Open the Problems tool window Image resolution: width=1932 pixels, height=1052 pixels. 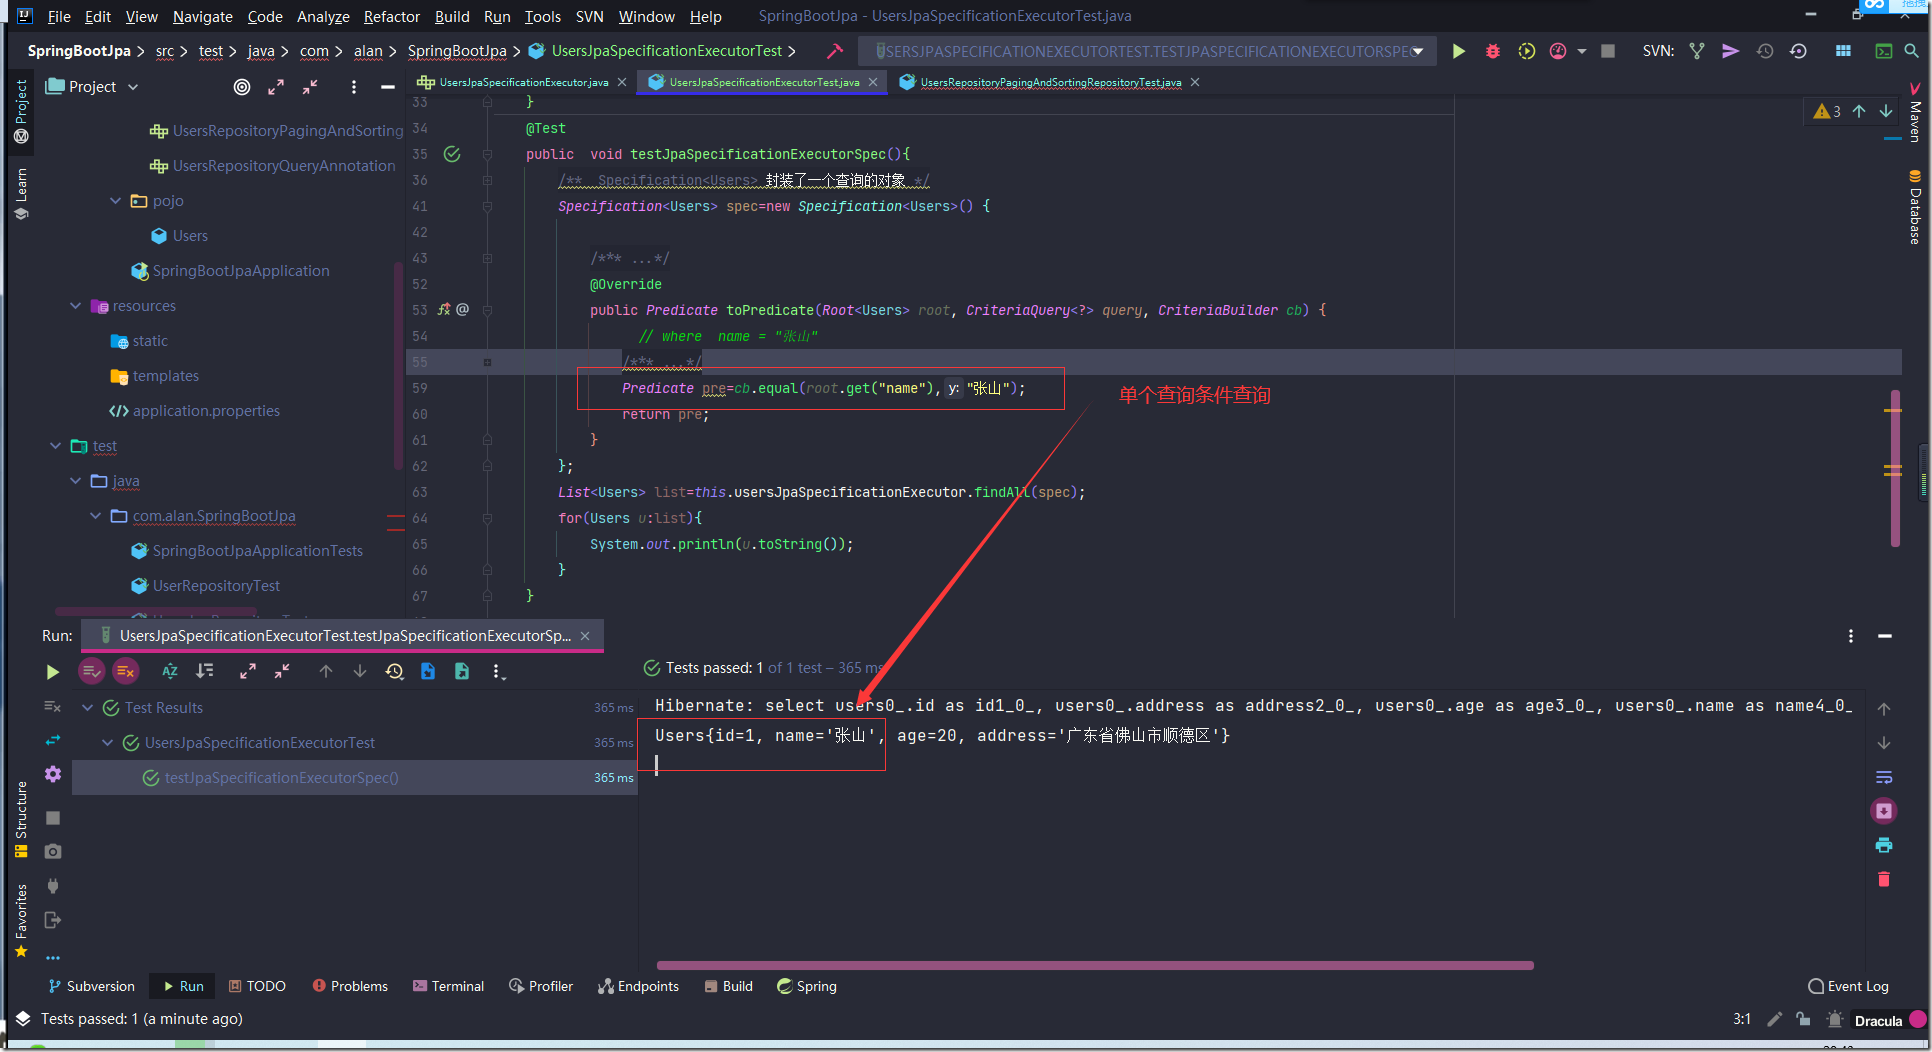(350, 986)
